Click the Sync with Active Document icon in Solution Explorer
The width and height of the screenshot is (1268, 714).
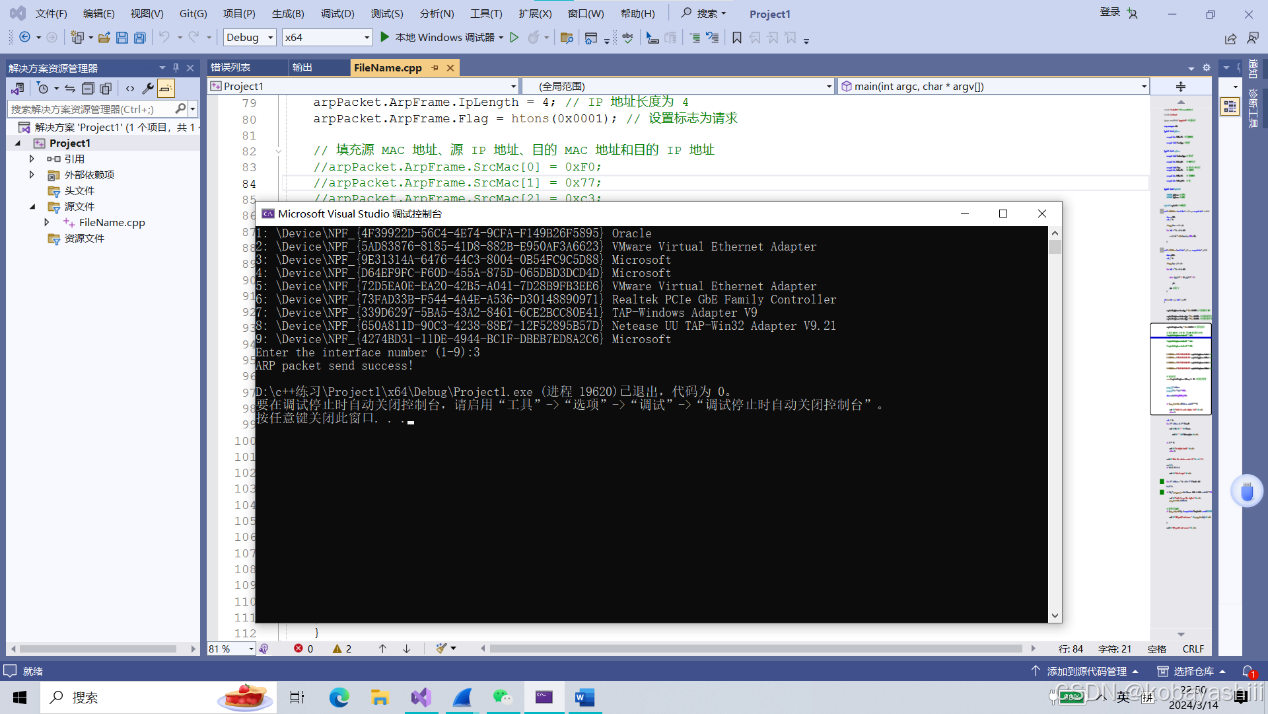click(x=70, y=88)
